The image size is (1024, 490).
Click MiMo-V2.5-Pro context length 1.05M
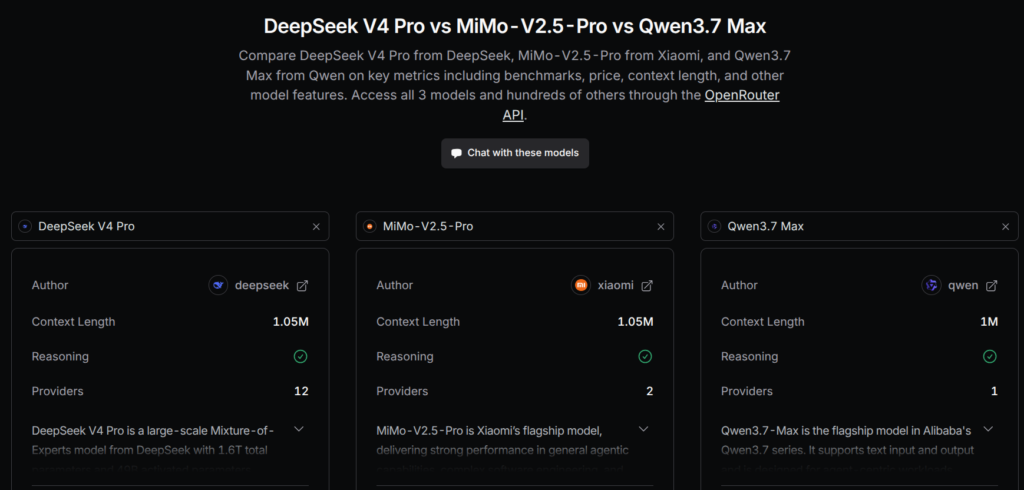tap(635, 321)
